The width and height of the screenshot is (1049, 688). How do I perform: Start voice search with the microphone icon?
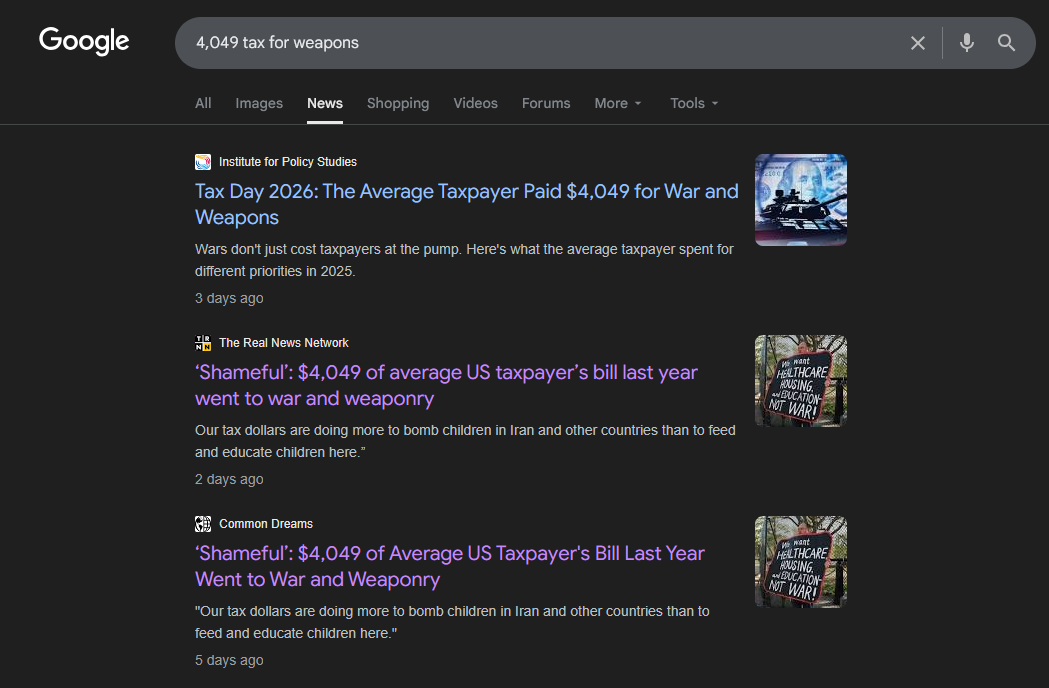tap(966, 43)
